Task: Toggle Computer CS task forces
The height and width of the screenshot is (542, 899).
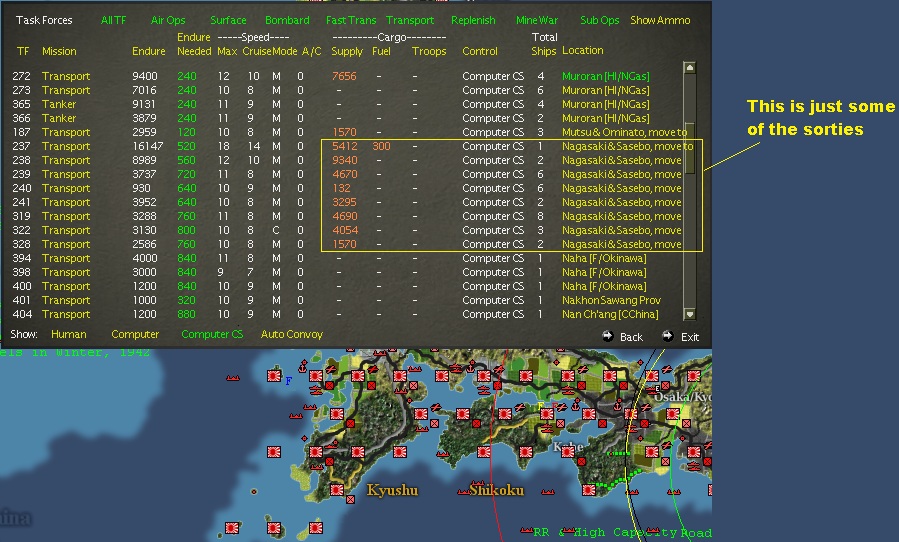Action: pyautogui.click(x=212, y=334)
